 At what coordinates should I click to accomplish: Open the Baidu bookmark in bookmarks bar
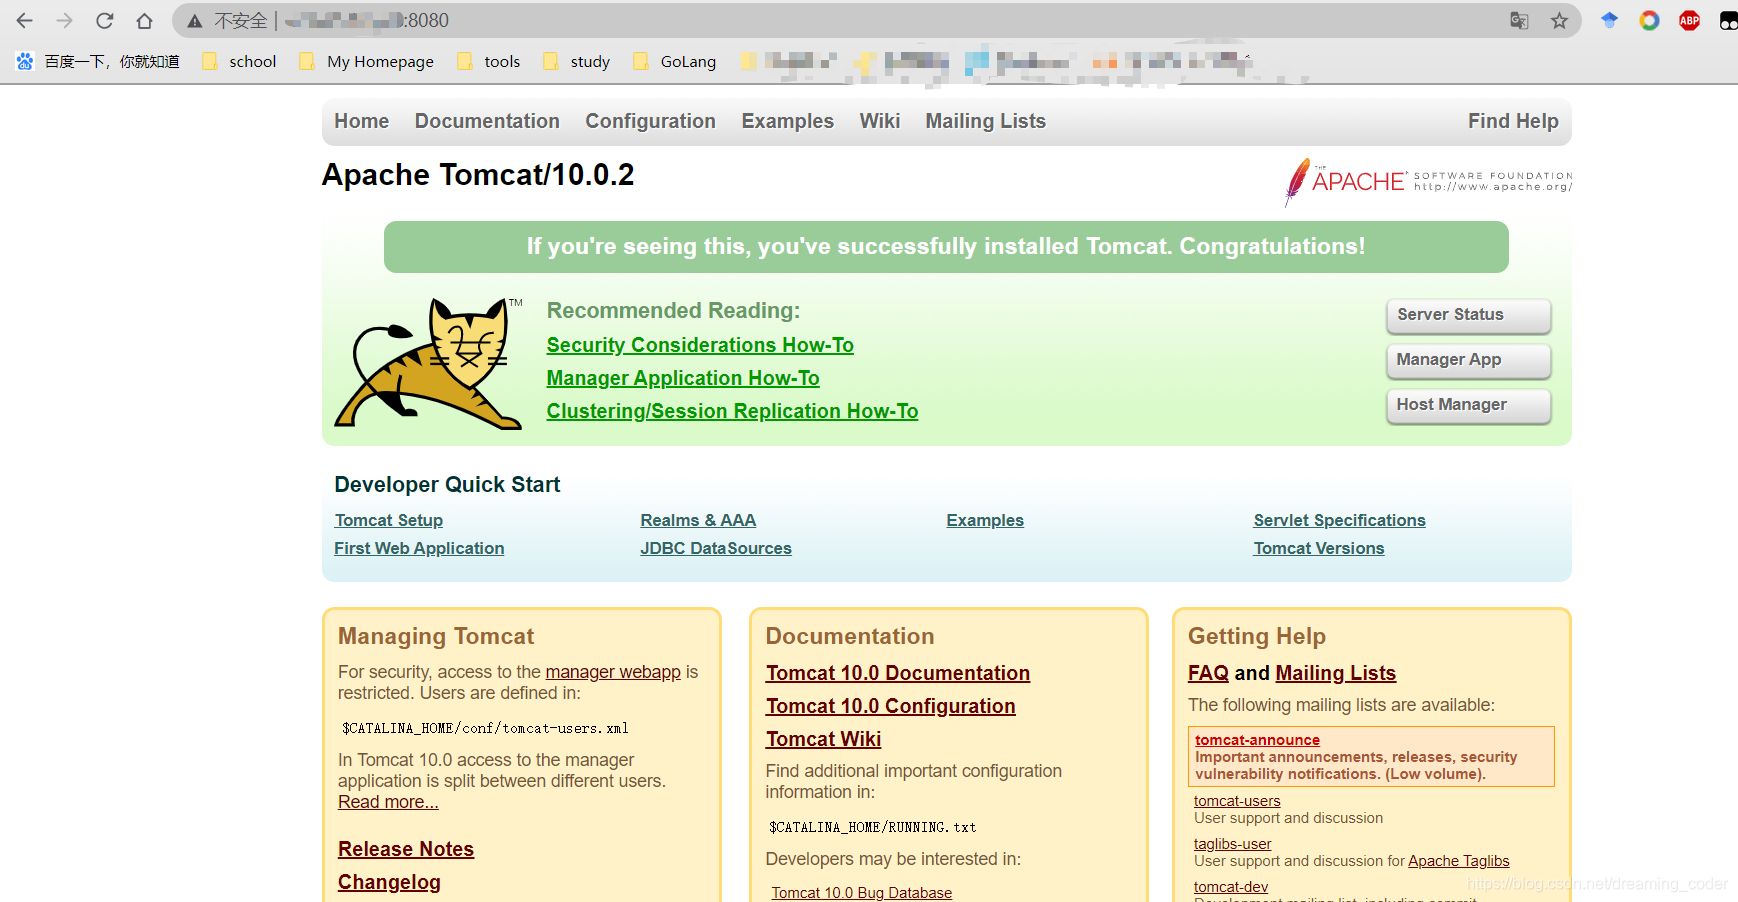click(97, 61)
